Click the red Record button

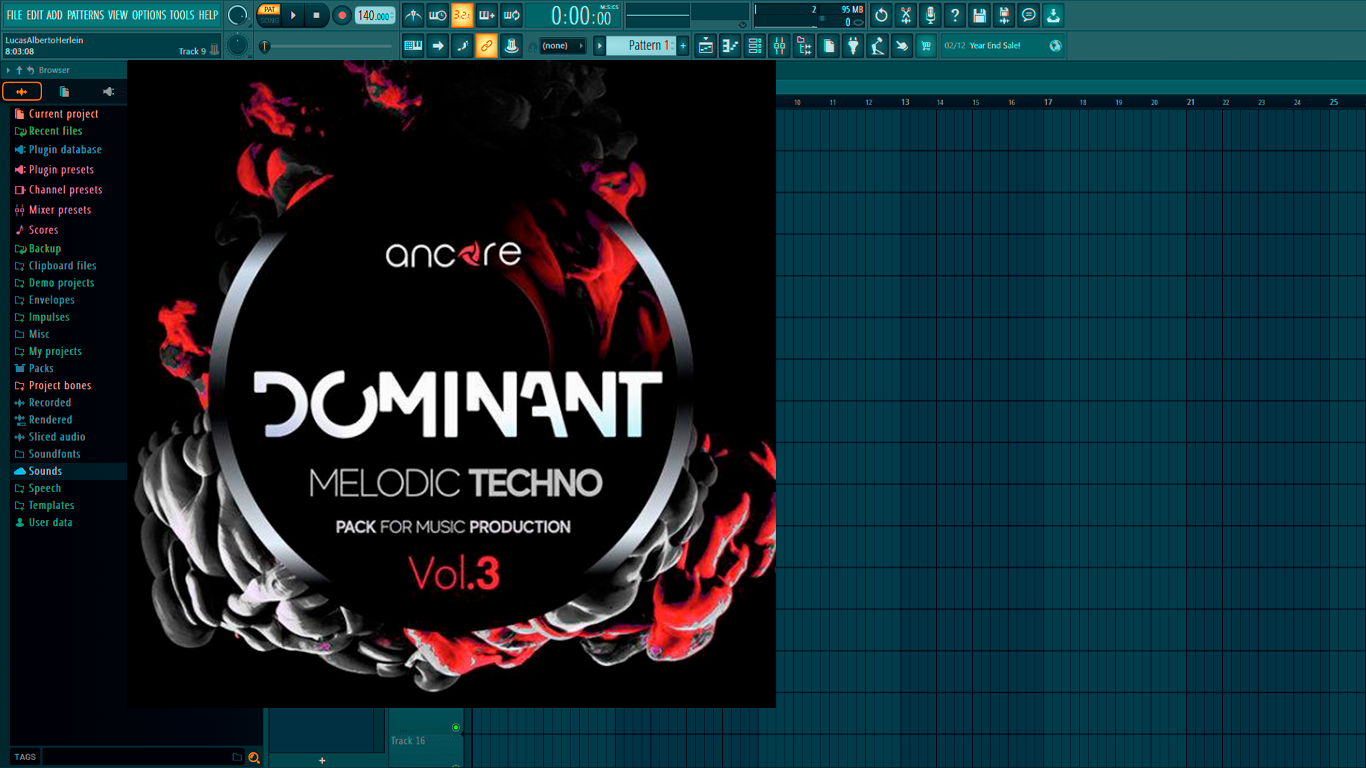click(x=341, y=15)
